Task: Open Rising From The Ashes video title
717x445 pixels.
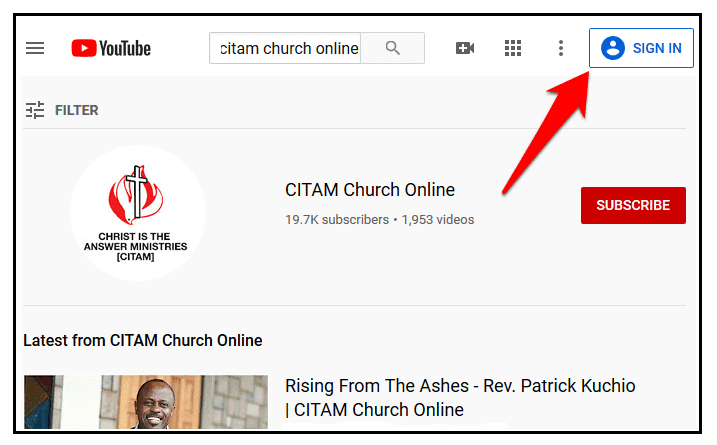Action: click(460, 398)
